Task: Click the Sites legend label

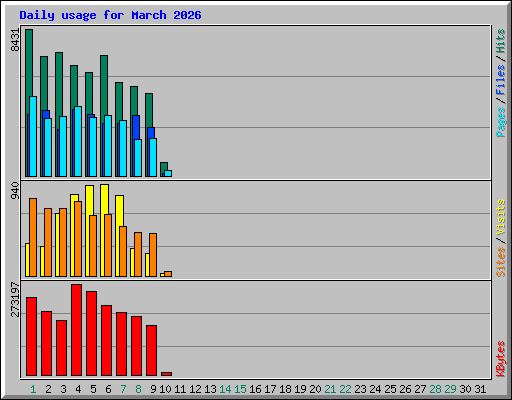Action: 501,262
